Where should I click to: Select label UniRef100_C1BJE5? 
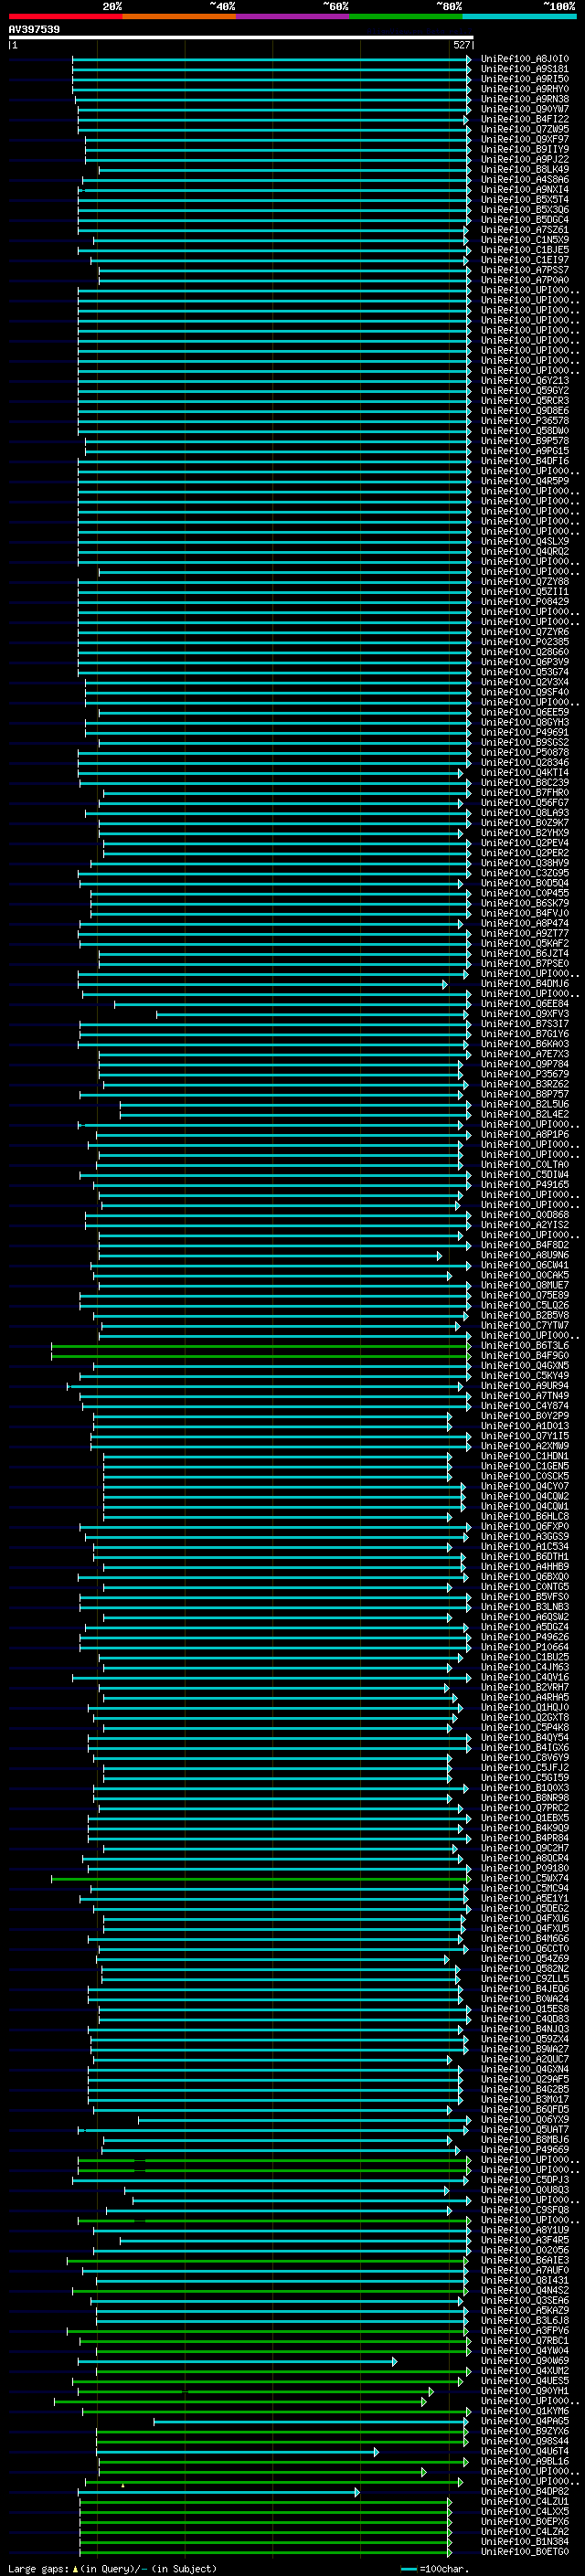tap(525, 250)
